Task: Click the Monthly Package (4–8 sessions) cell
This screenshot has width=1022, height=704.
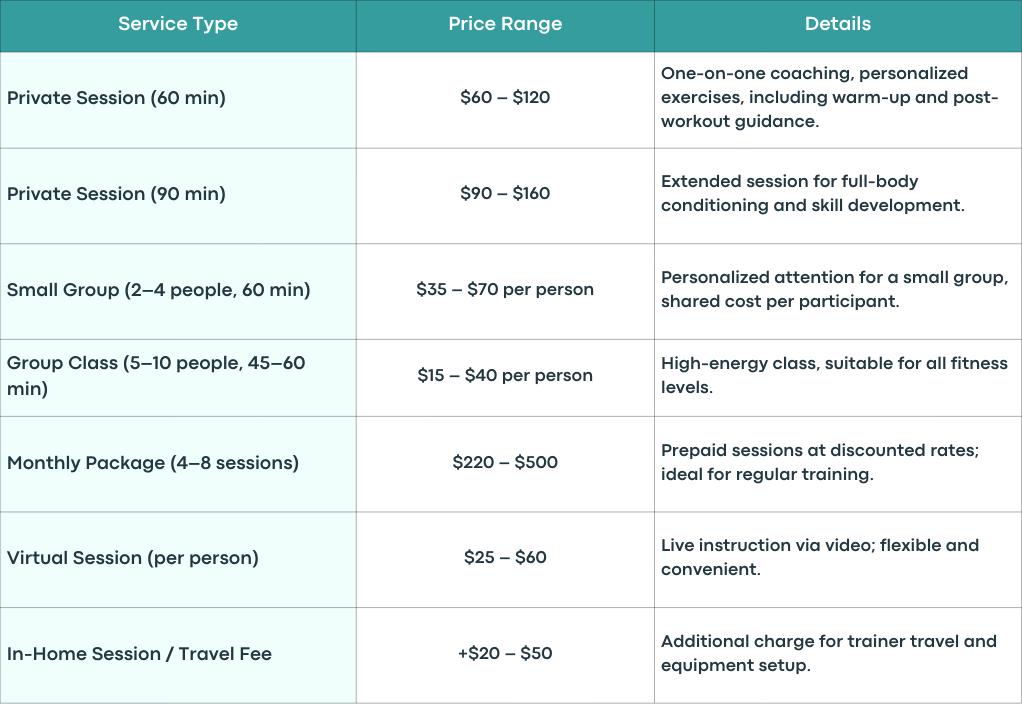Action: point(178,464)
